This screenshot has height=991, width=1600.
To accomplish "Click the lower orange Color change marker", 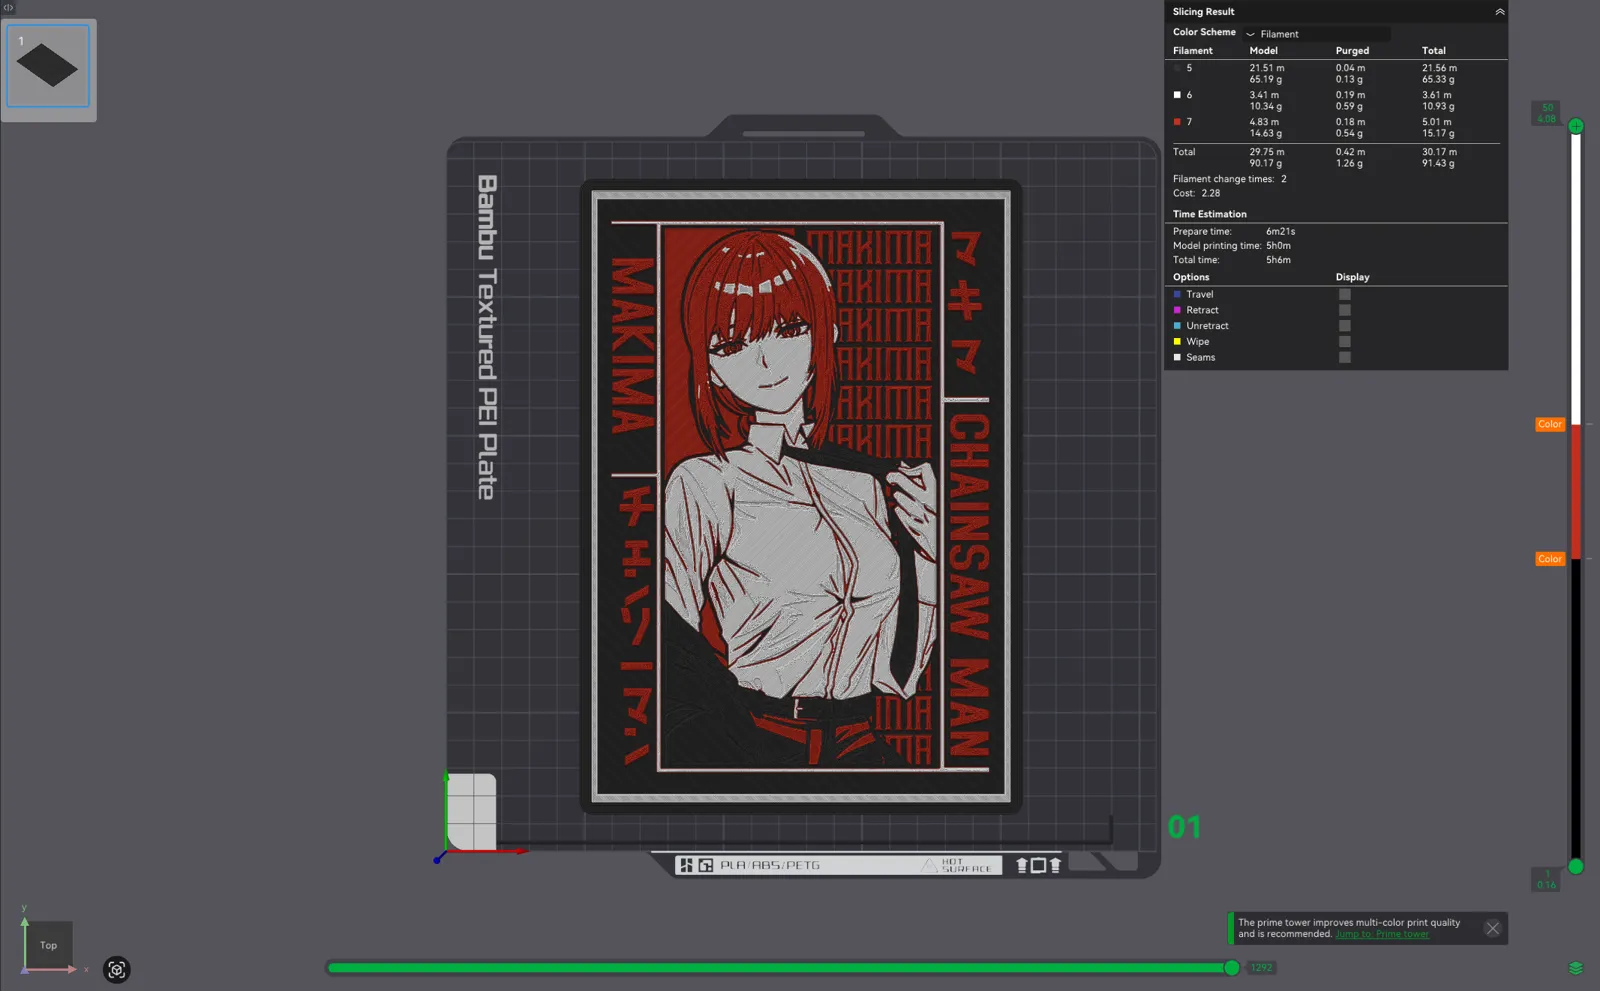I will [1550, 559].
